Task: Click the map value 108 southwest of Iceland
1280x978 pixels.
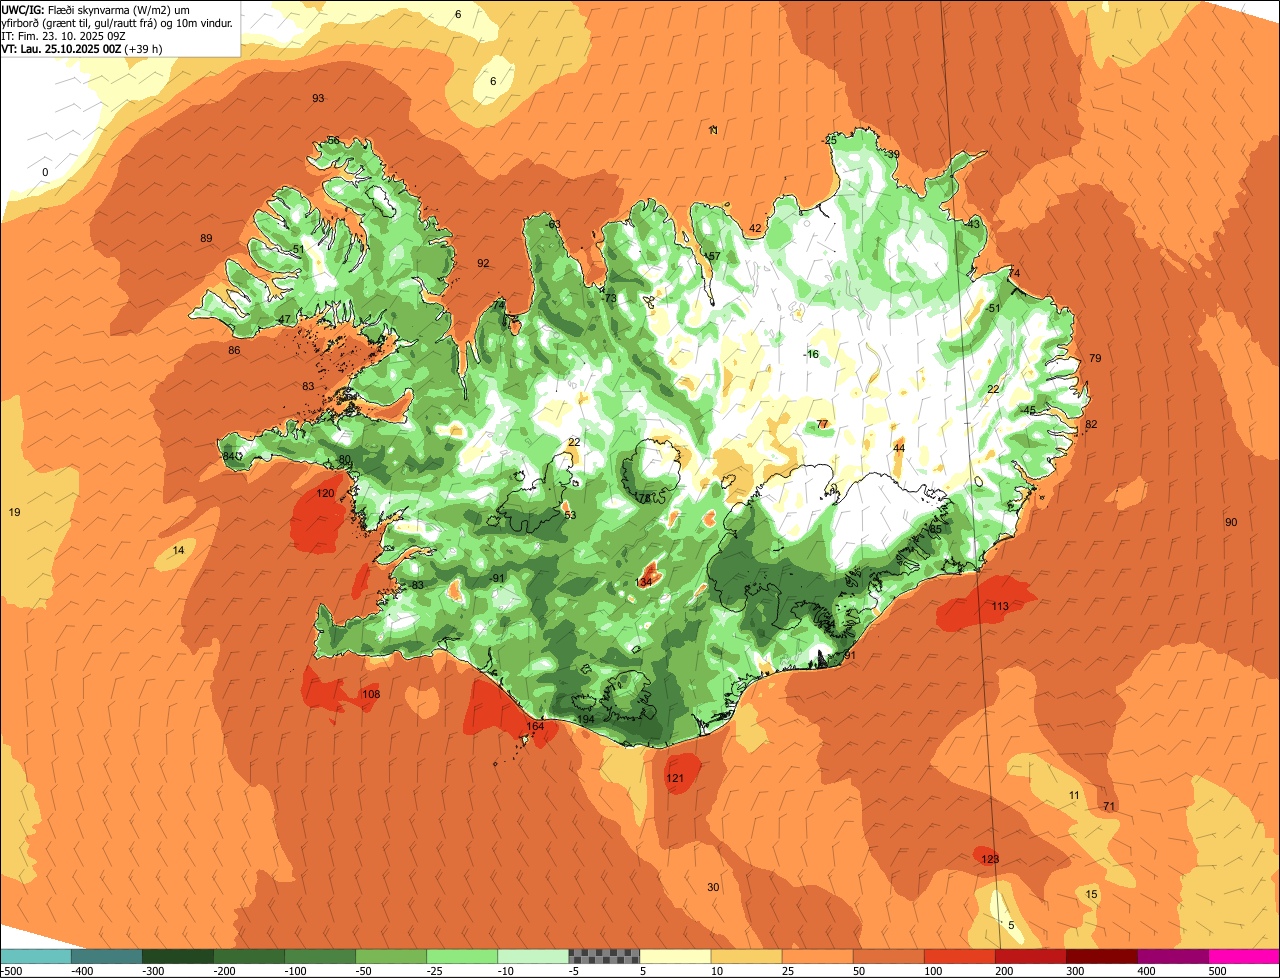Action: click(x=371, y=694)
